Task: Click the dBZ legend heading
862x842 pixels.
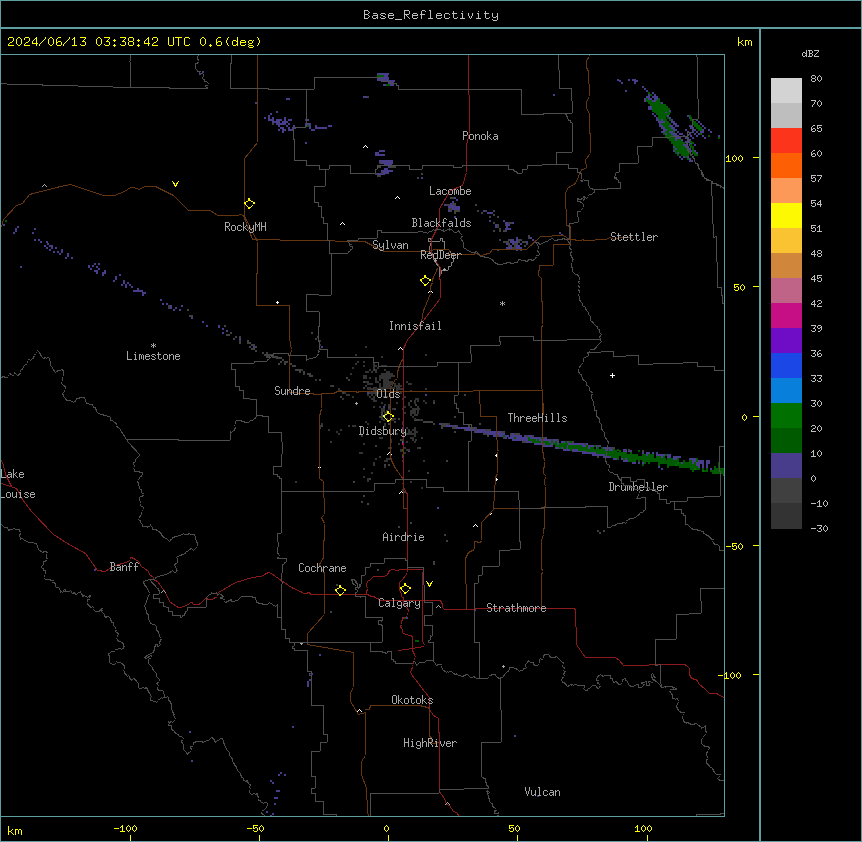Action: [810, 54]
